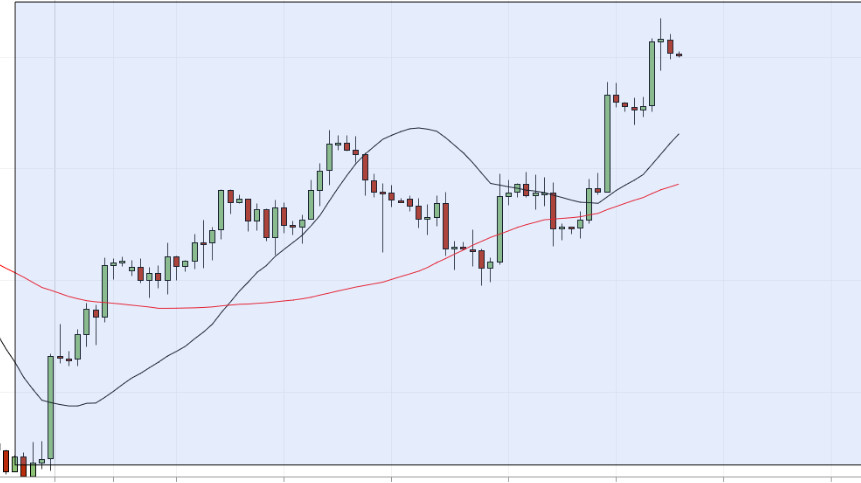Screen dimensions: 861x483
Task: Select the green candle rebounding off the red average
Action: pyautogui.click(x=499, y=229)
